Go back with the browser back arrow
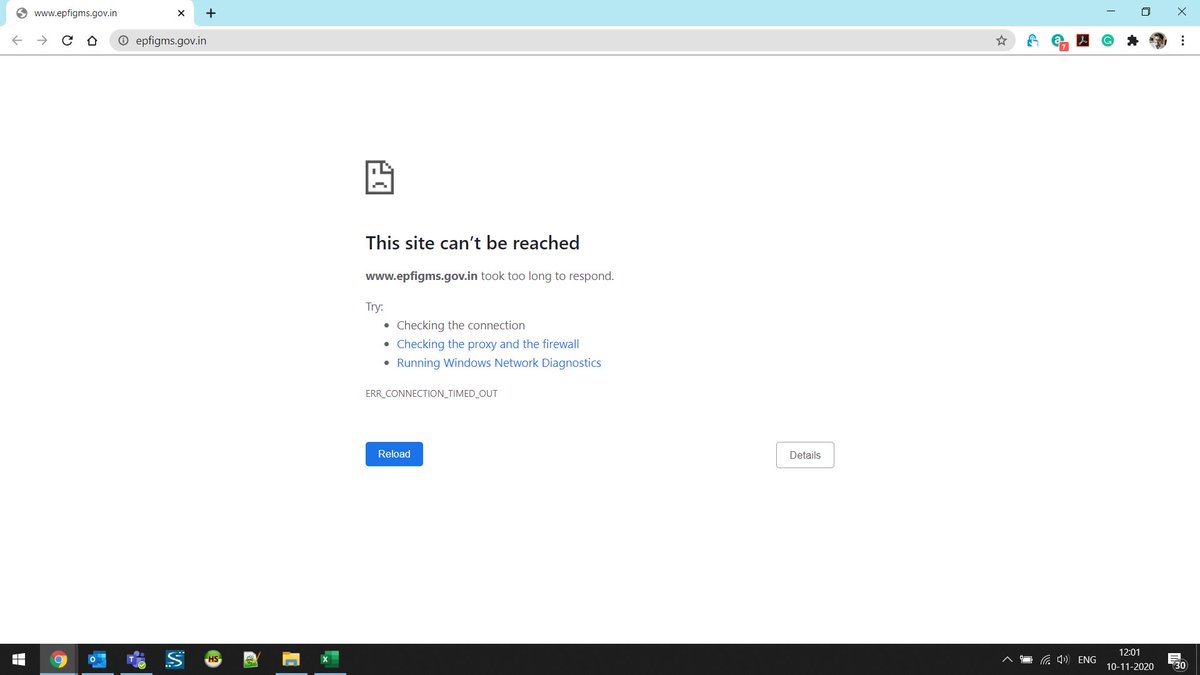The width and height of the screenshot is (1200, 675). [16, 41]
